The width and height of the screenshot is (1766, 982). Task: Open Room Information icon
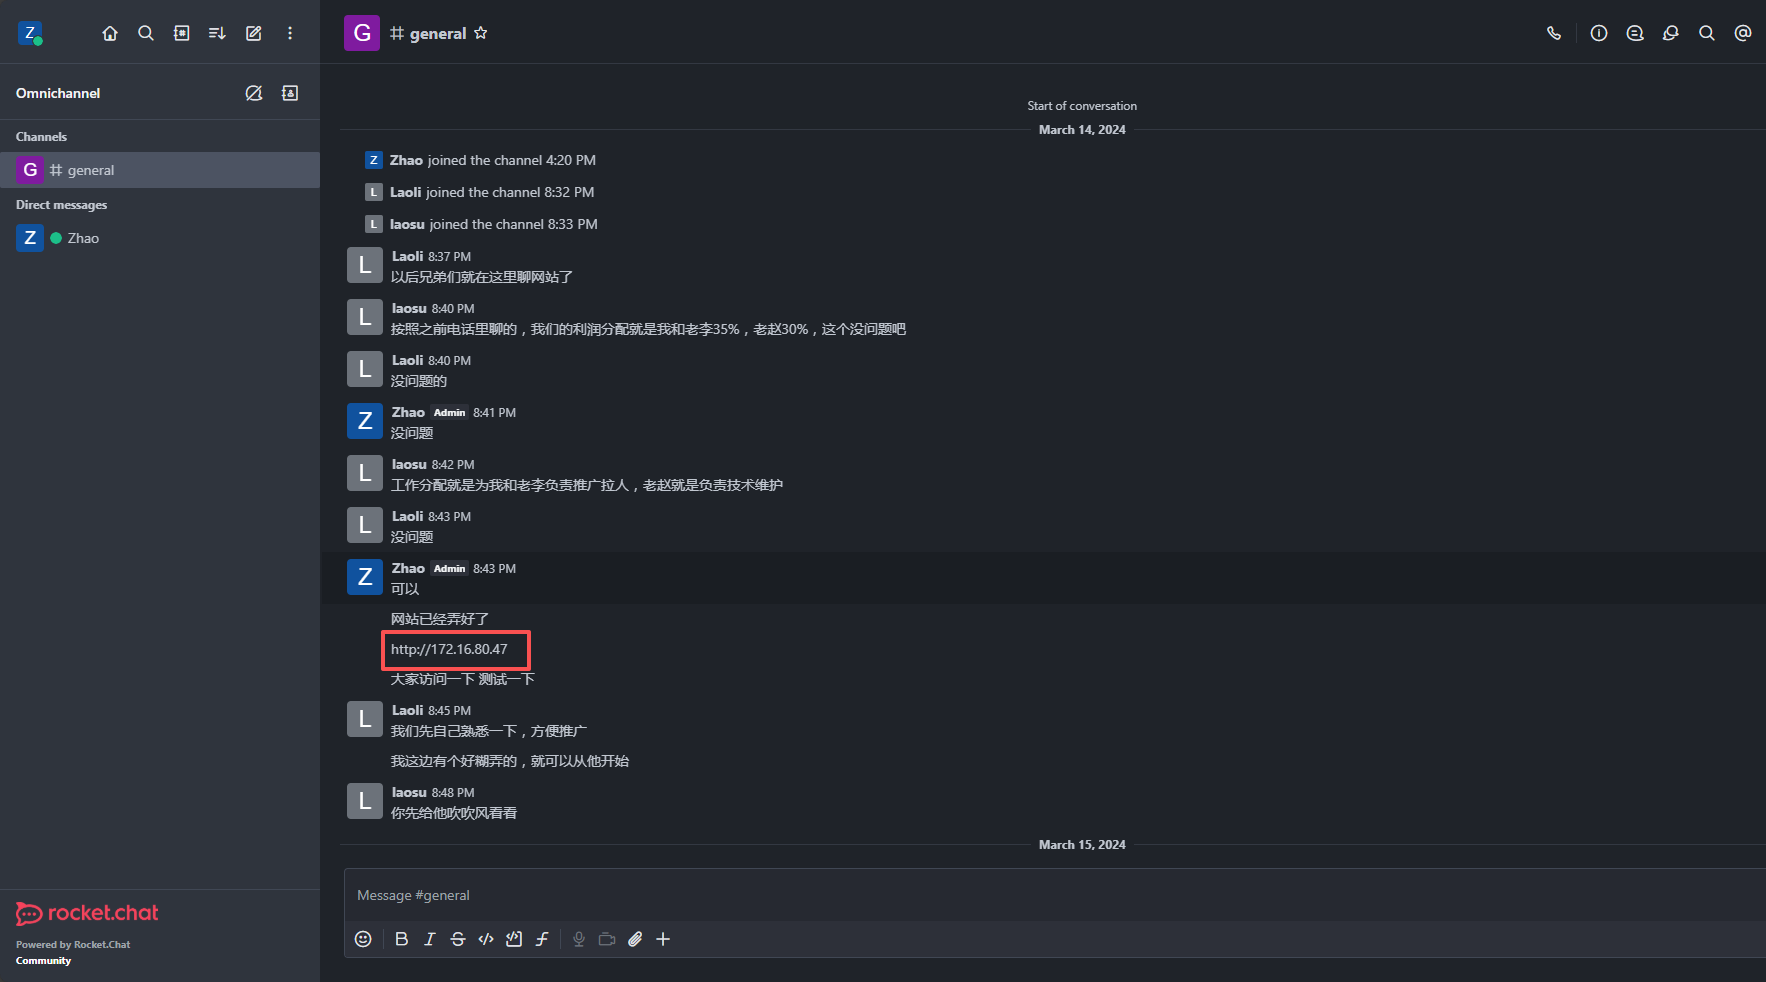[1599, 33]
